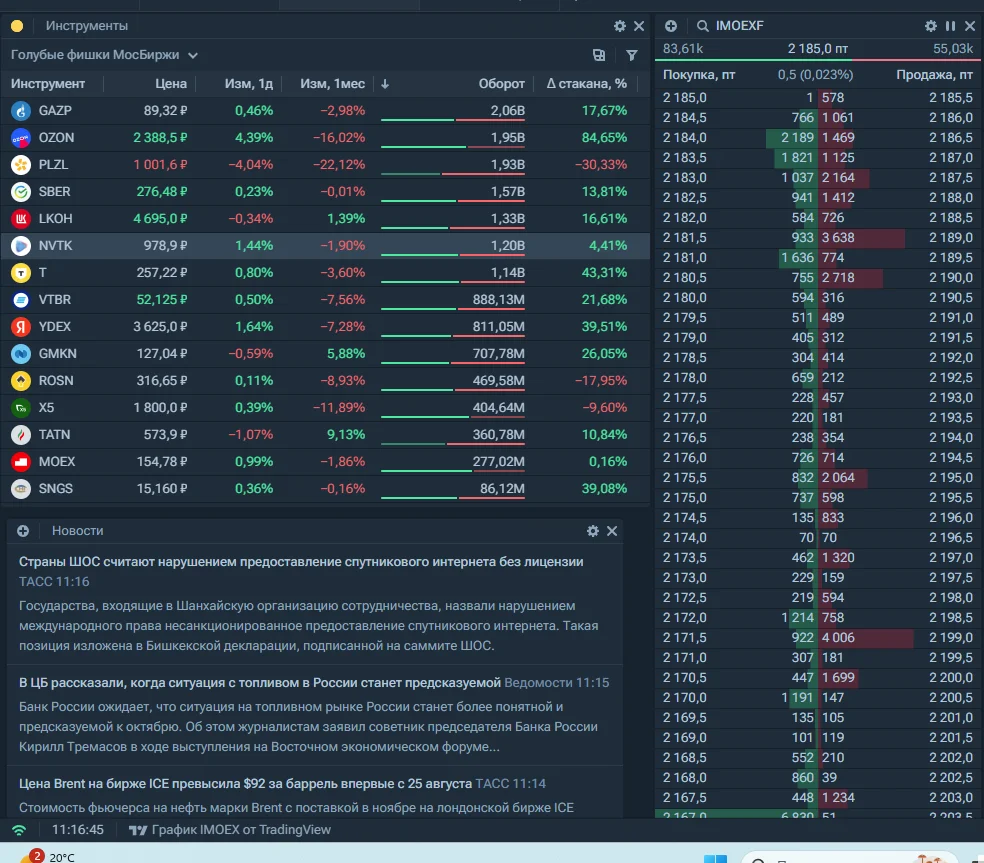Click ask volume 4 006 at 2 199,0
Screen dimensions: 984x863
point(838,638)
